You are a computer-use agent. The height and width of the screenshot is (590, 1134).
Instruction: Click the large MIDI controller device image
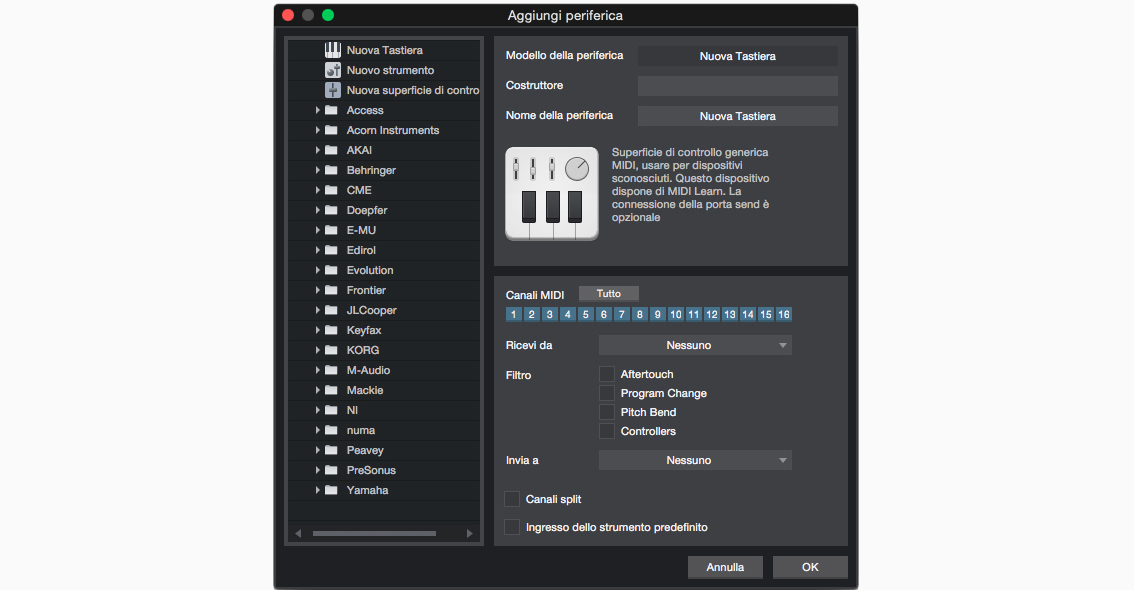[551, 193]
